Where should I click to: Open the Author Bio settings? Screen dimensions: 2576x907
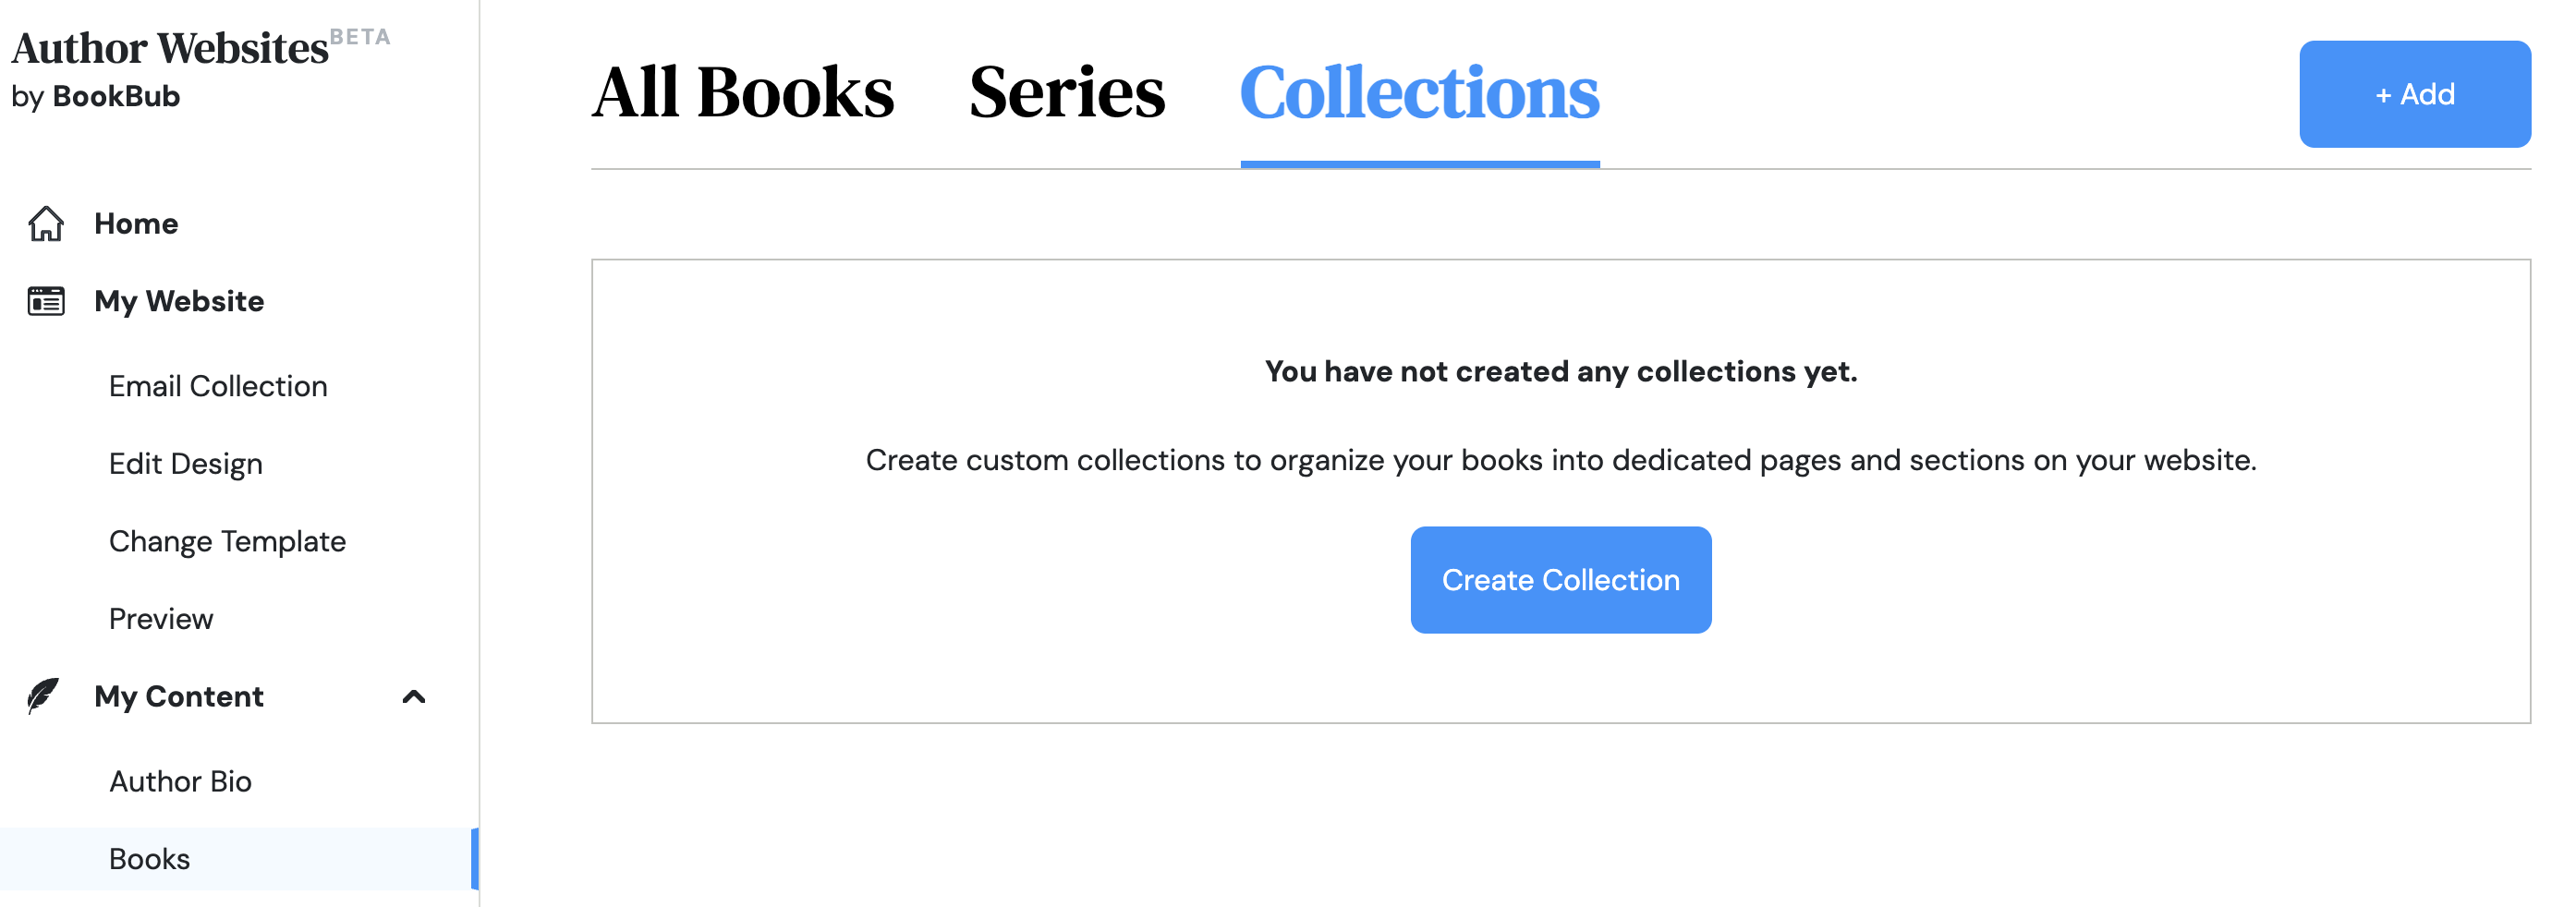pyautogui.click(x=180, y=781)
